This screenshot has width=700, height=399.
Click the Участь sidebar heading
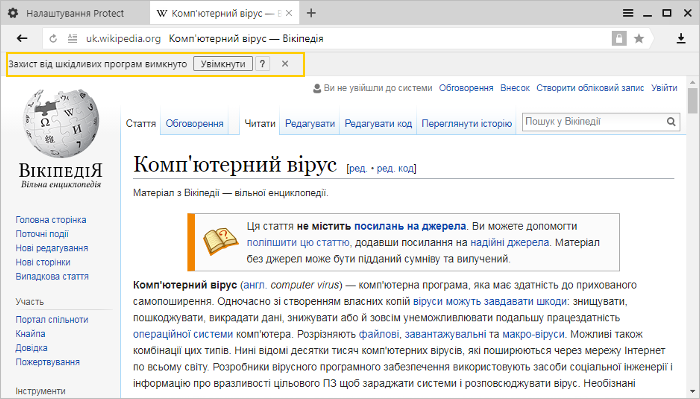(29, 302)
